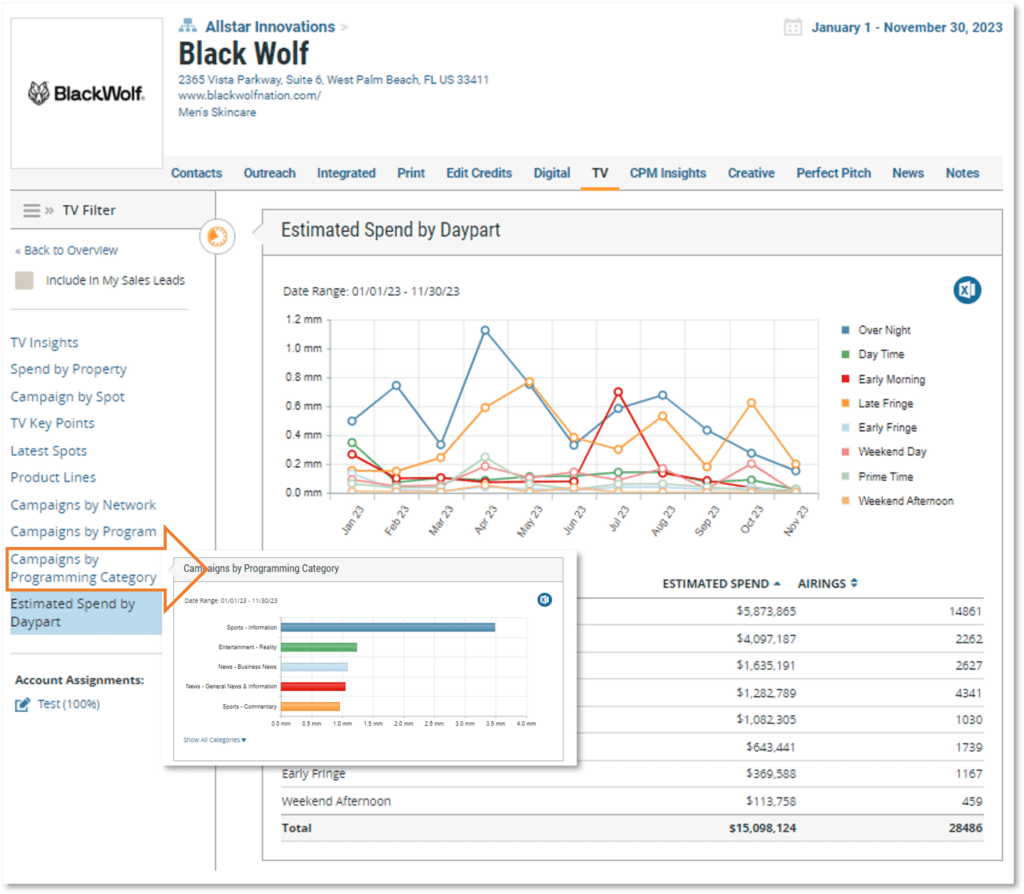
Task: Click the calendar icon next to date range
Action: (793, 28)
